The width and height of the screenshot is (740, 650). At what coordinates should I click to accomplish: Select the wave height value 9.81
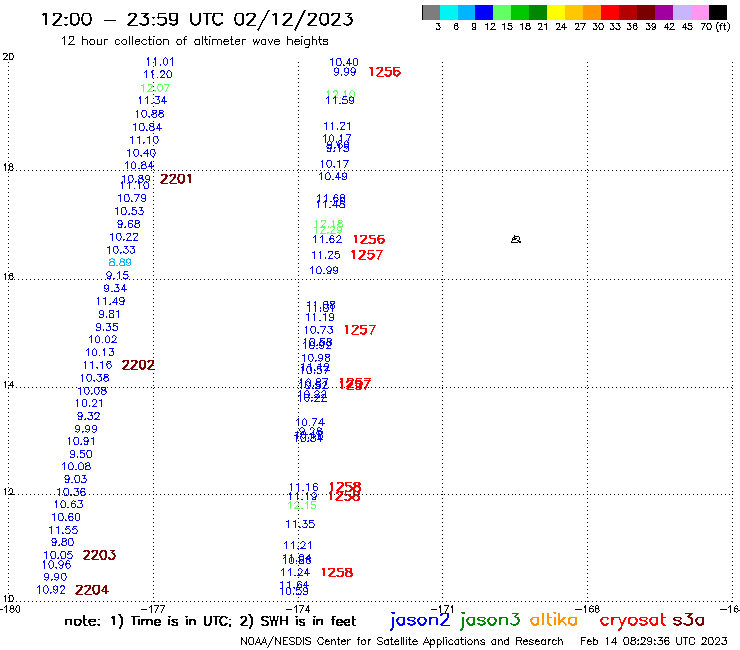[109, 314]
